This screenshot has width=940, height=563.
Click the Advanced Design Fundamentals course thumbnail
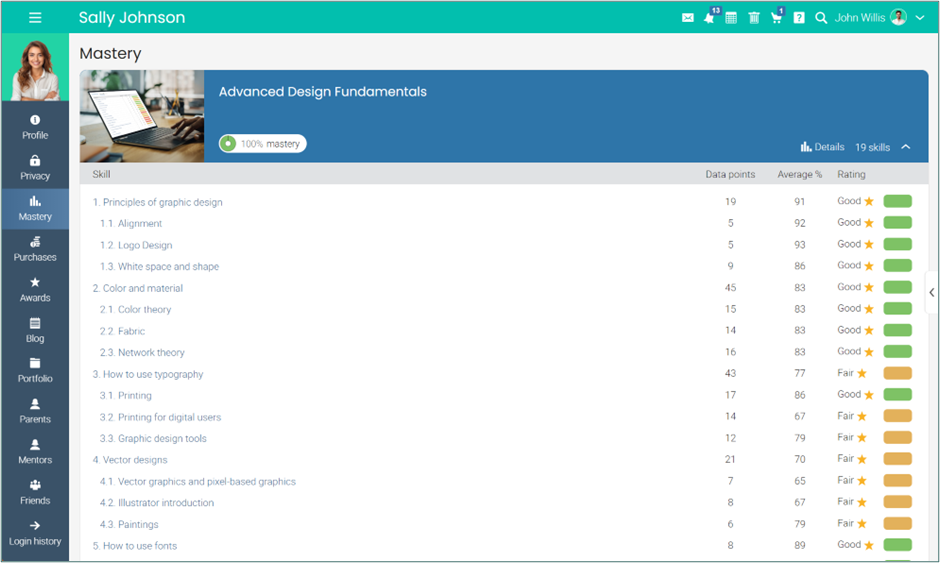pos(142,116)
